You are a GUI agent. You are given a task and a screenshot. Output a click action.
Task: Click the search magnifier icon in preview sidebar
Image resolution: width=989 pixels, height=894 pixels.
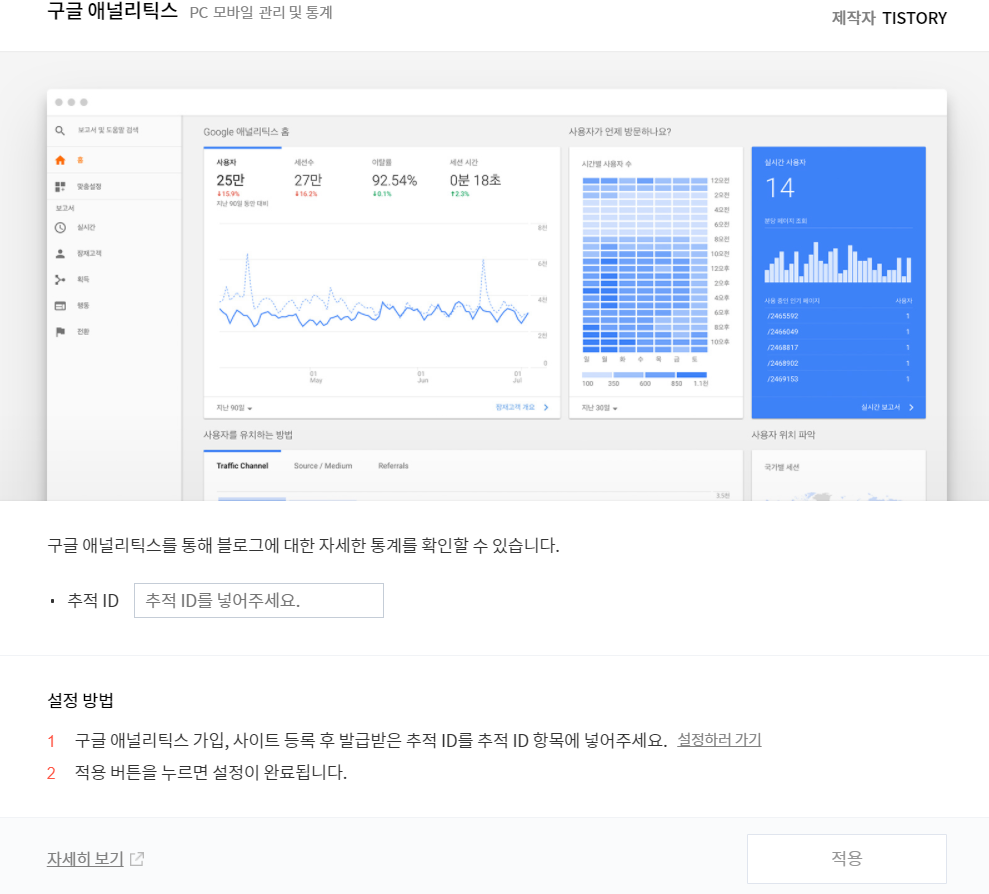point(60,131)
